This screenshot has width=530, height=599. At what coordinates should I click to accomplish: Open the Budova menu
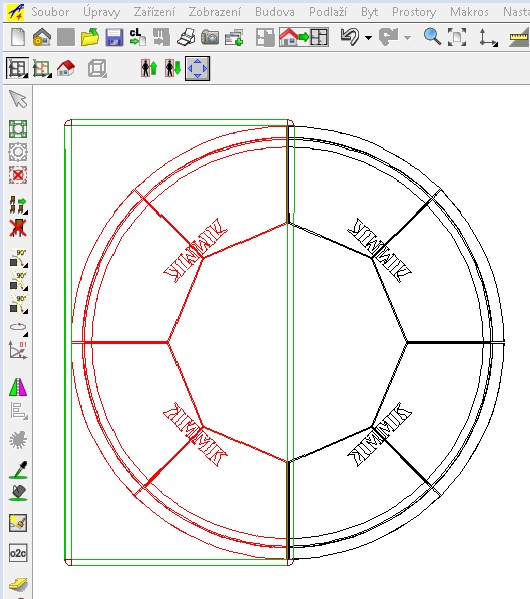[275, 12]
